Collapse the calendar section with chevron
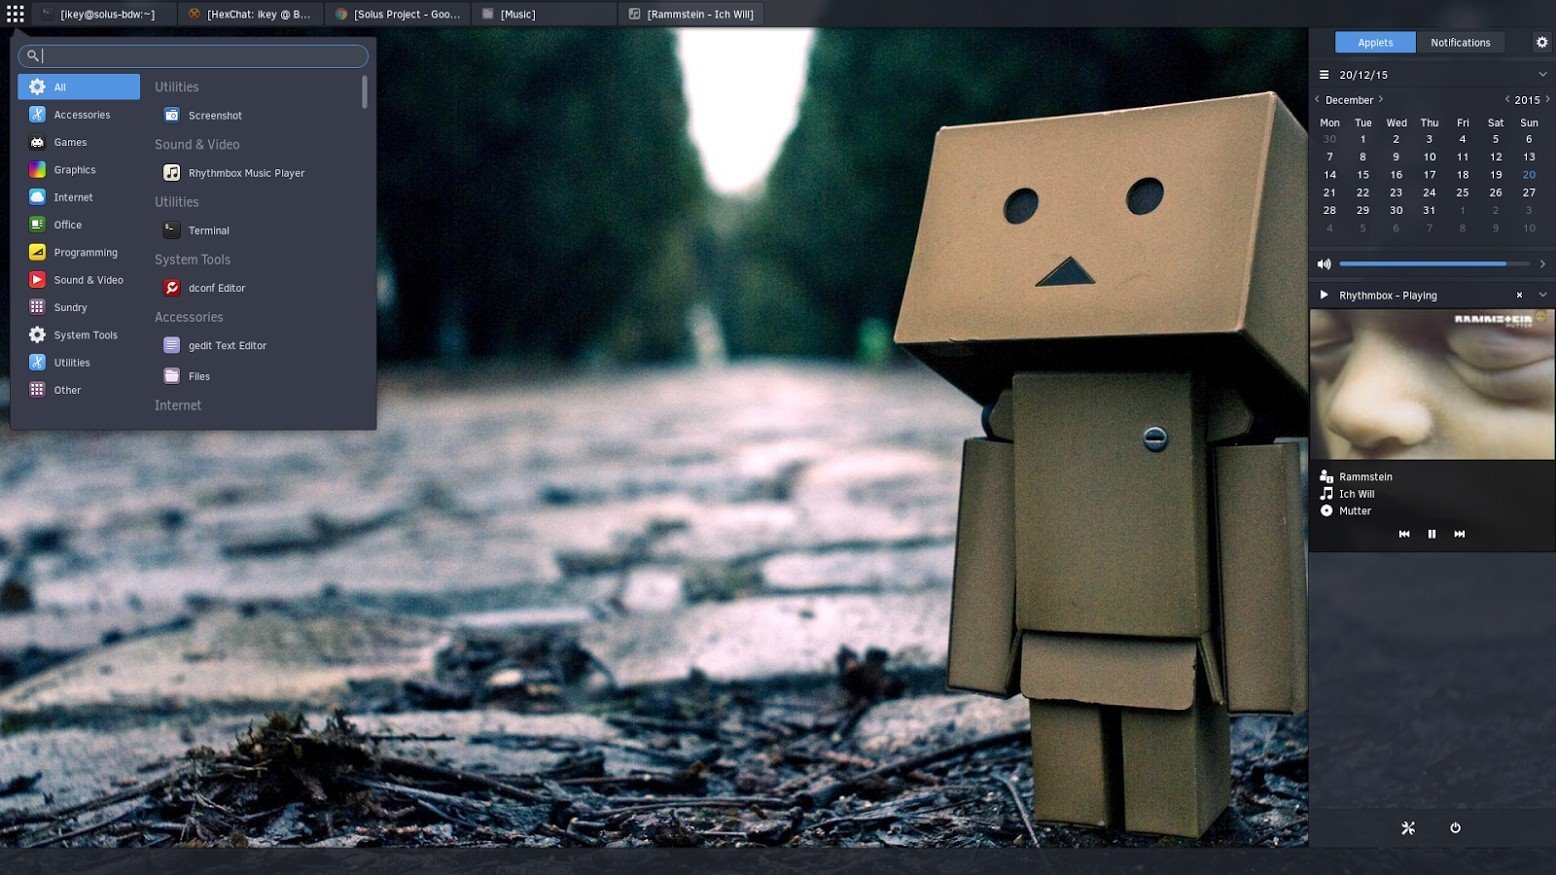This screenshot has width=1556, height=875. [1542, 75]
